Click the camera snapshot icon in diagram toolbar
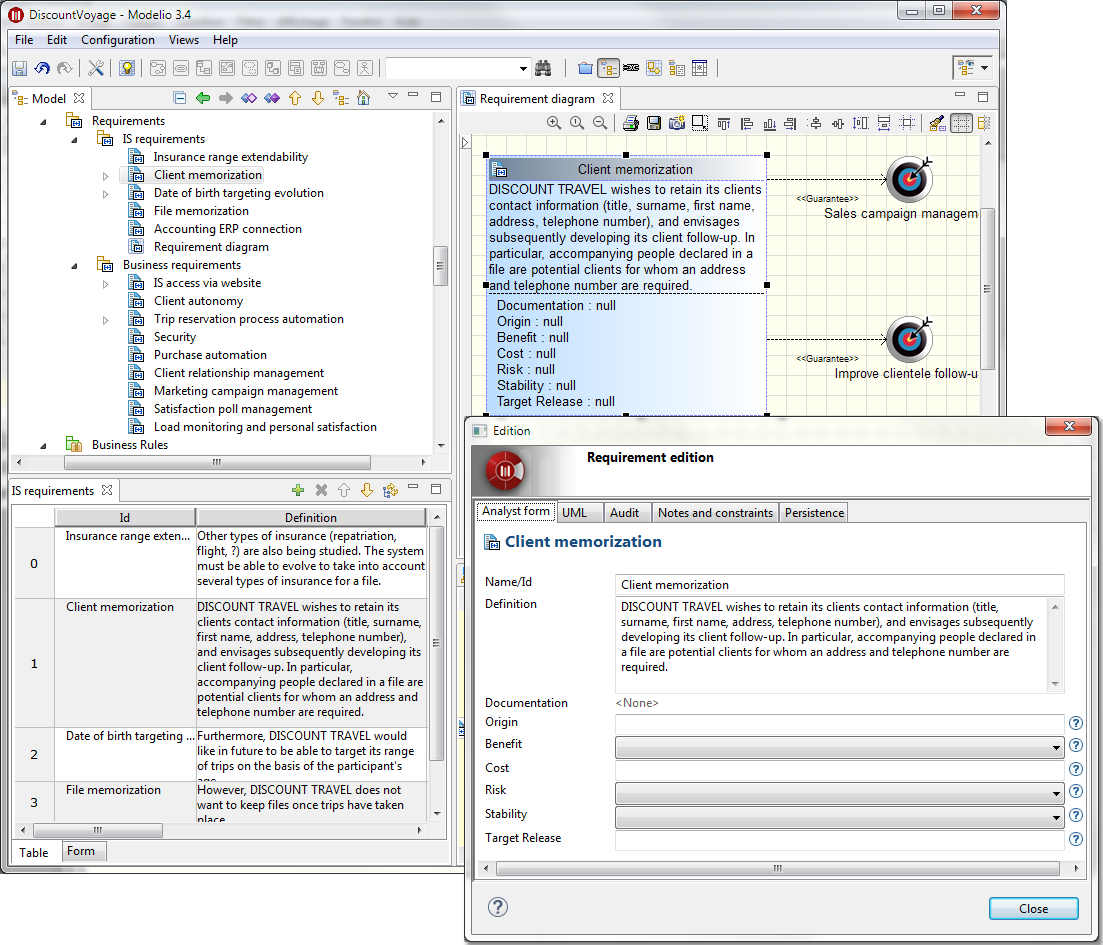1103x945 pixels. point(677,123)
